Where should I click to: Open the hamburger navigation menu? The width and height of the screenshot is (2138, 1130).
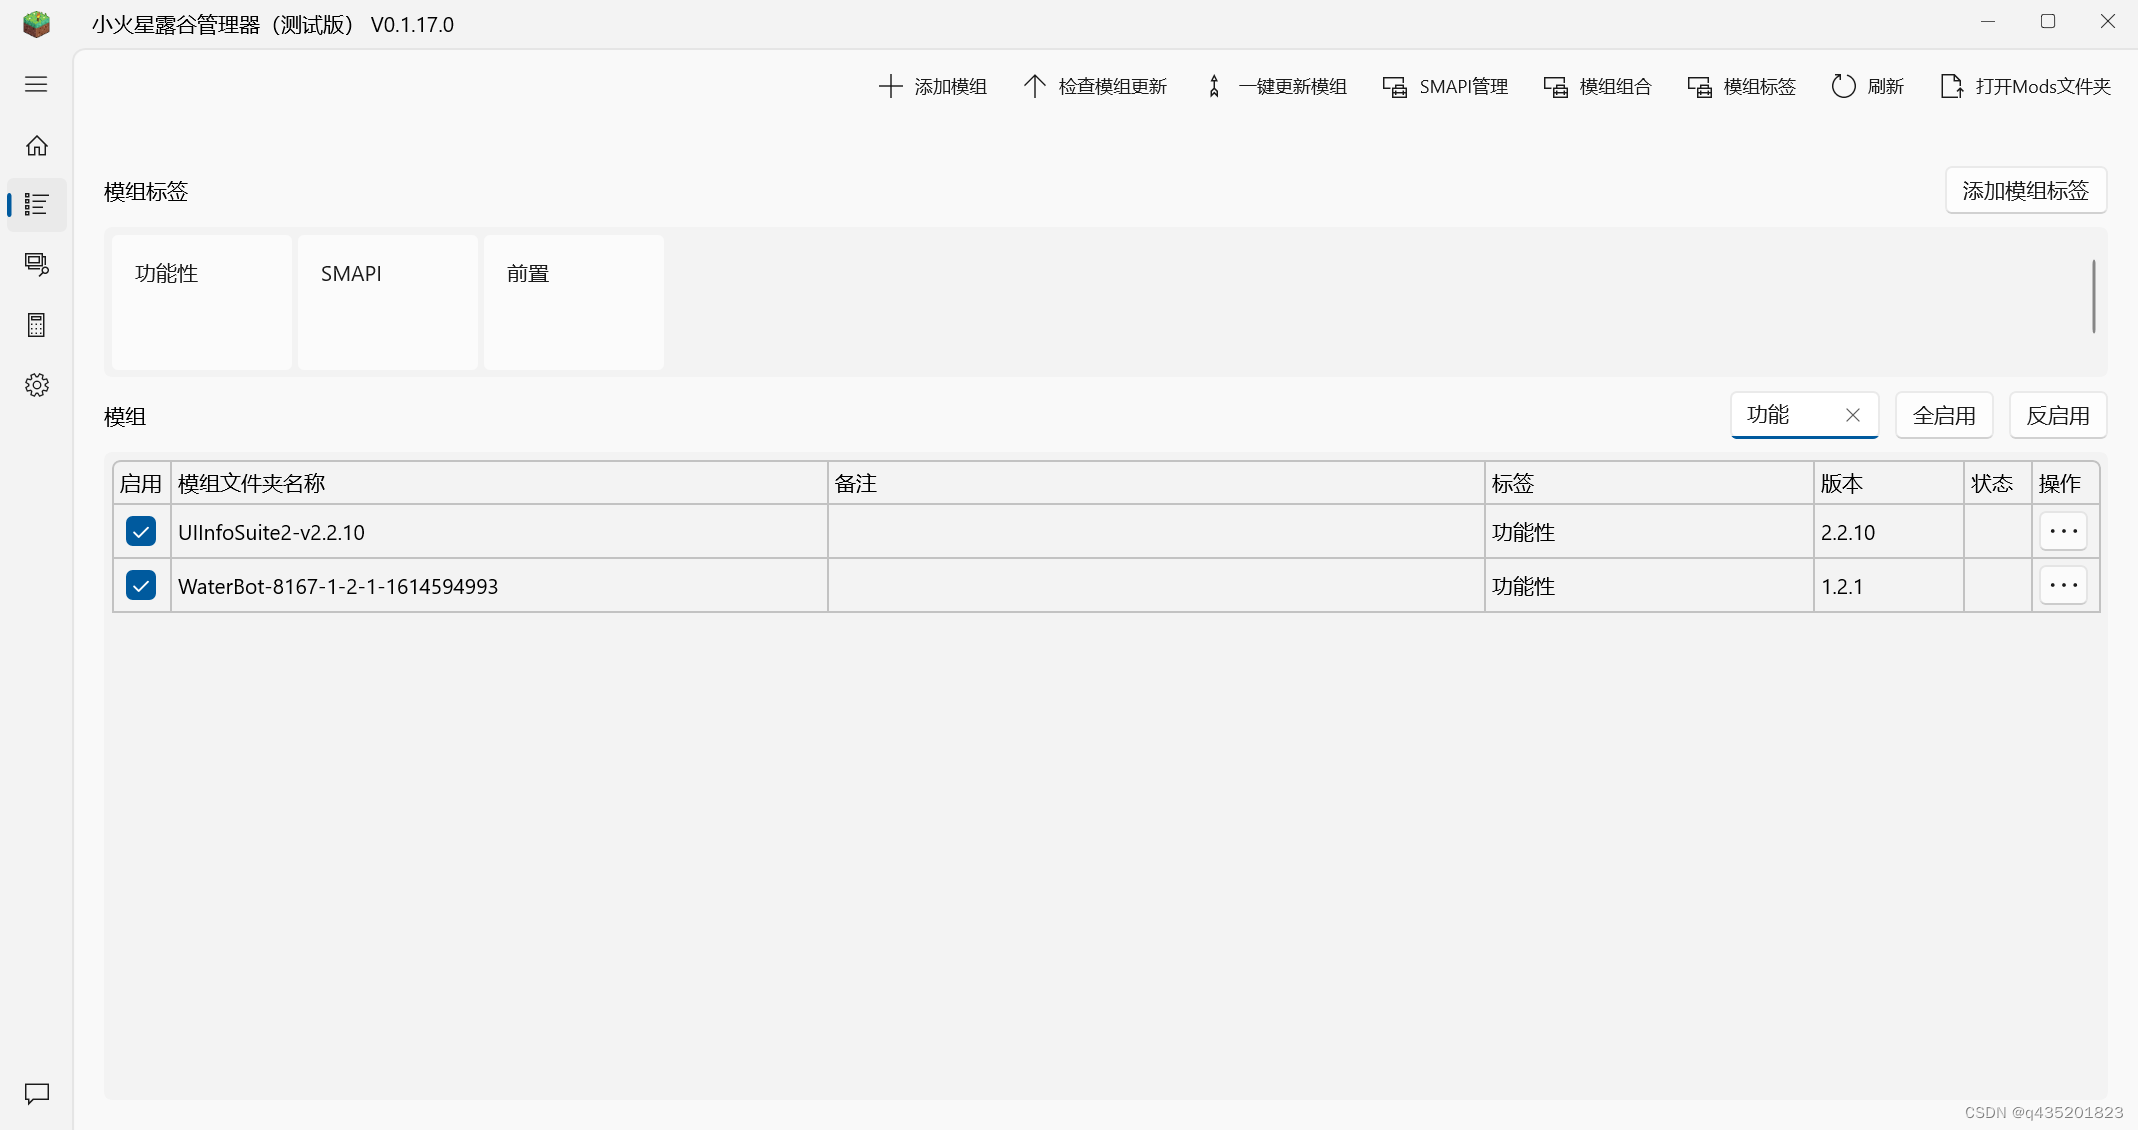click(36, 84)
